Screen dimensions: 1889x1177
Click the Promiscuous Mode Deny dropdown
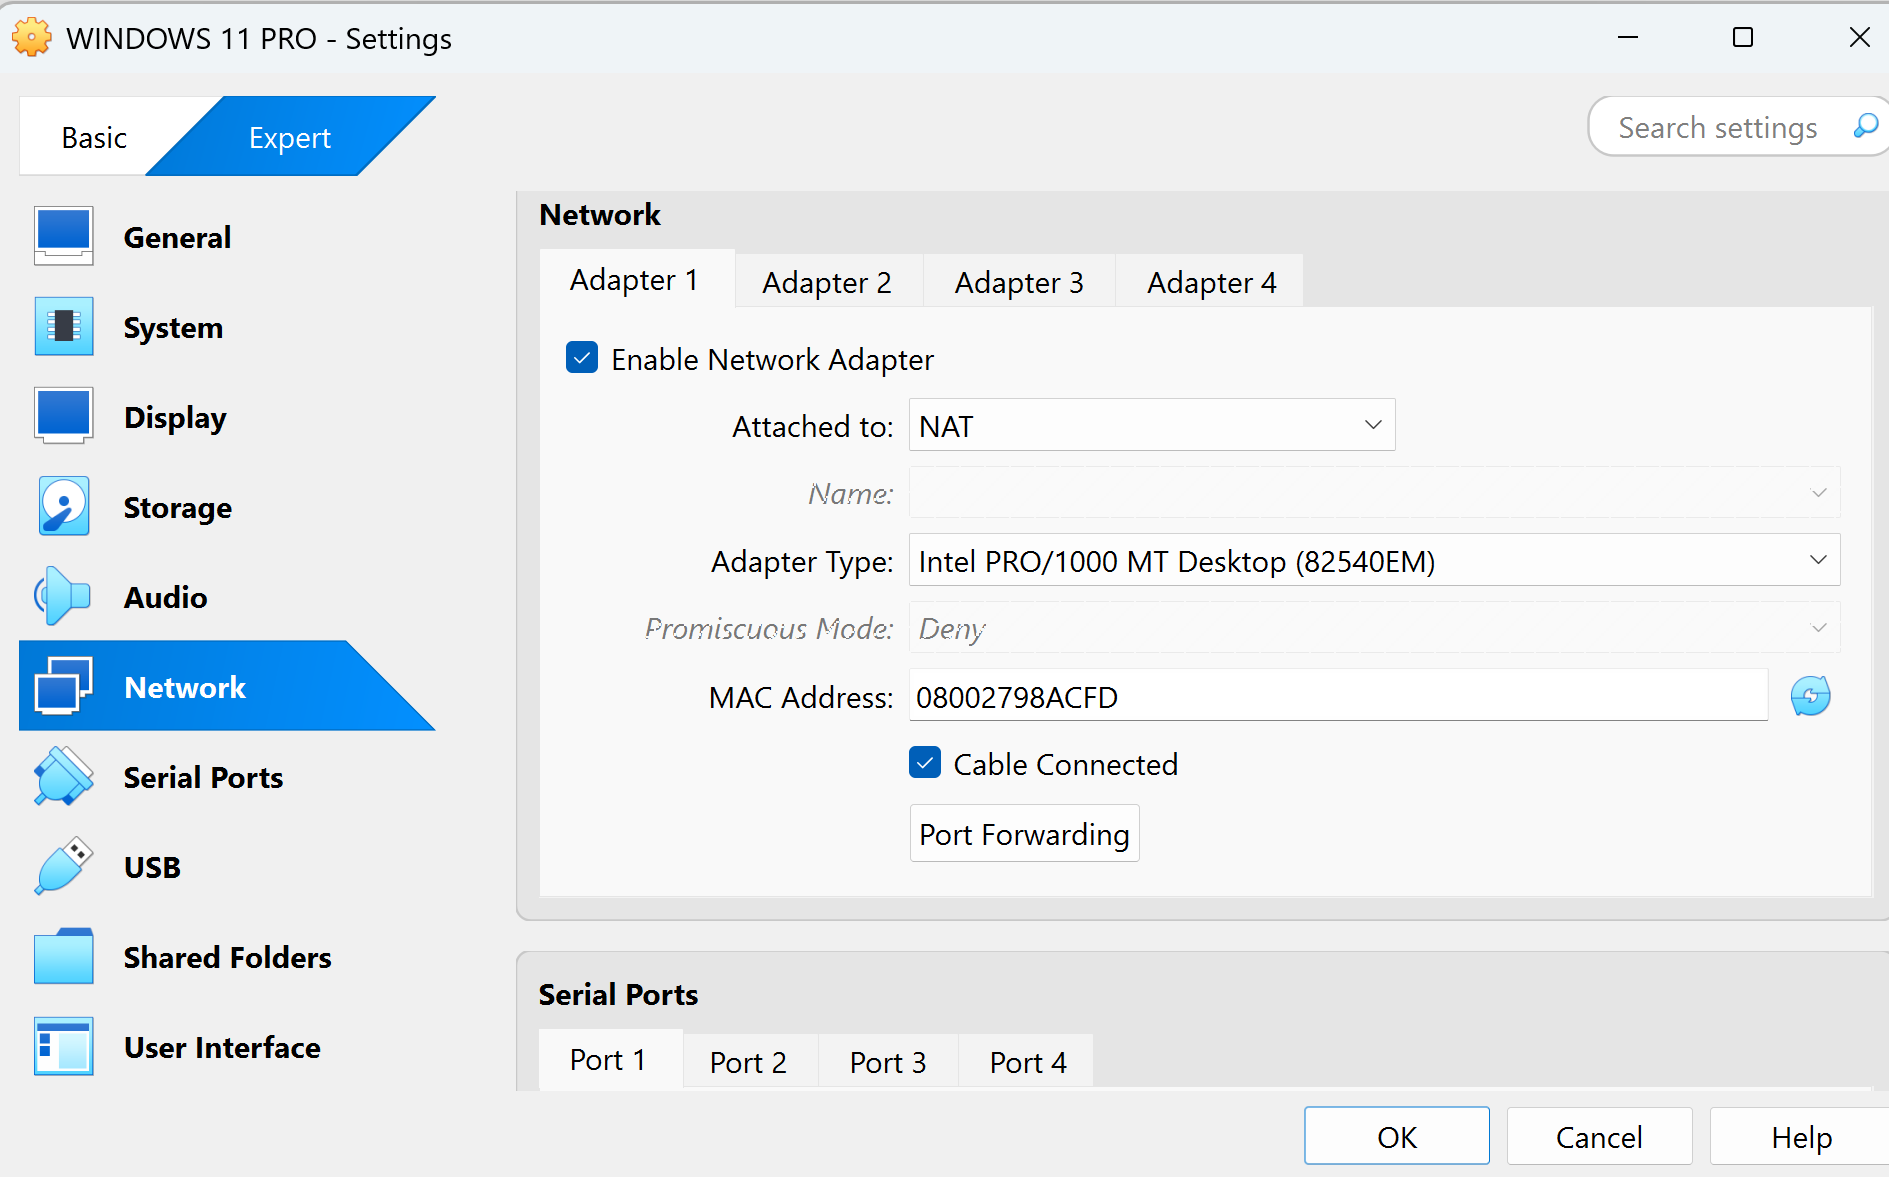pyautogui.click(x=1374, y=628)
